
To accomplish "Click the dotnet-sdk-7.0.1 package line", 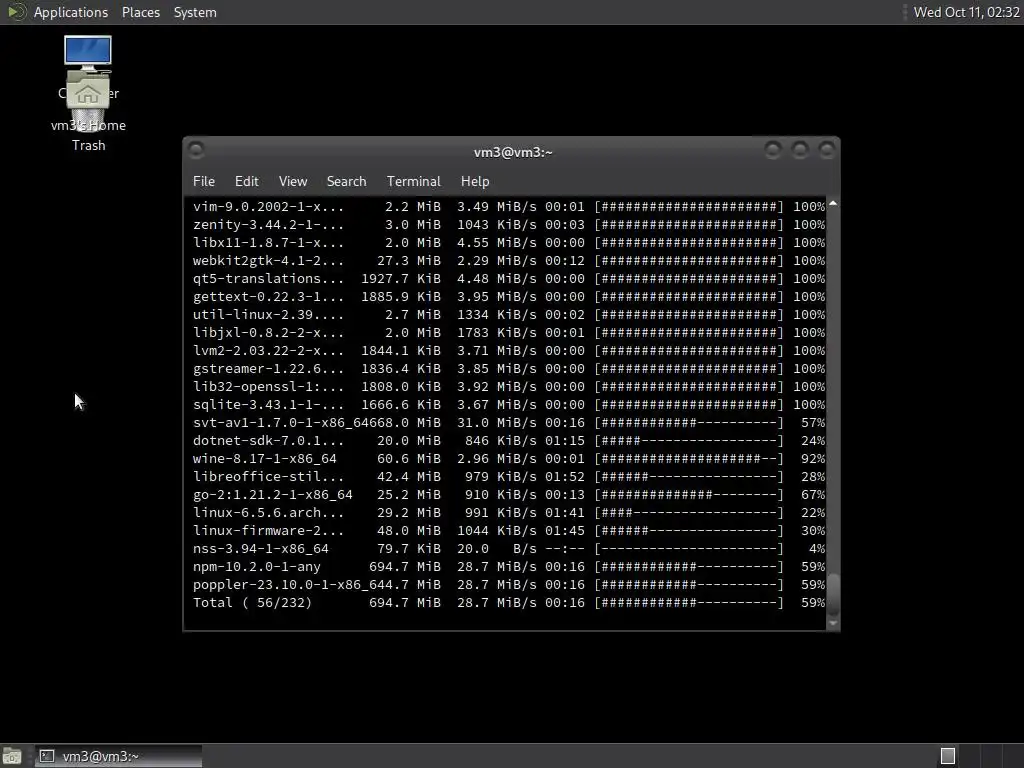I will pos(509,441).
